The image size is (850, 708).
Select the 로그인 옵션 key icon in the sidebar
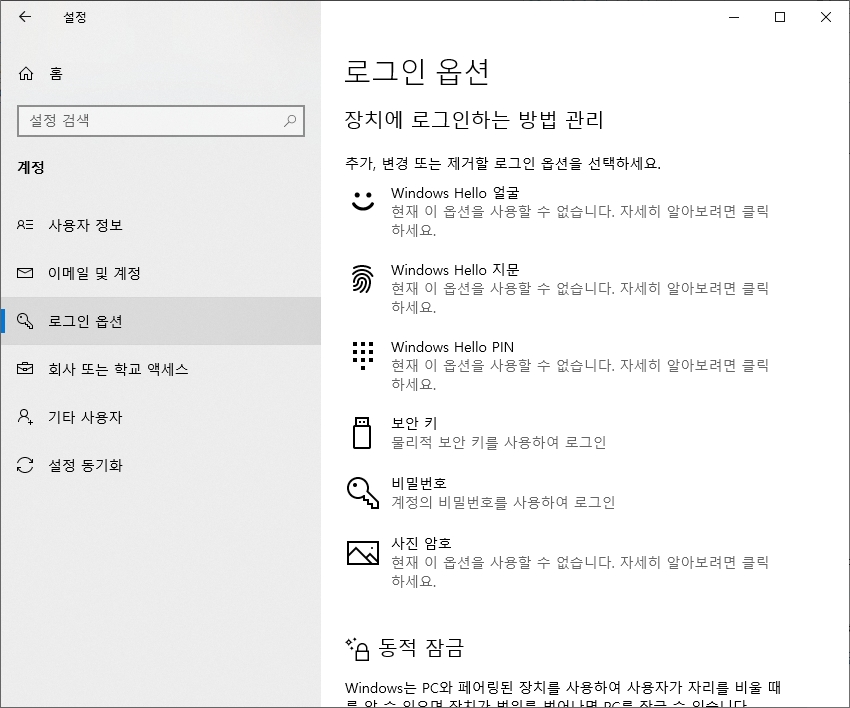25,321
